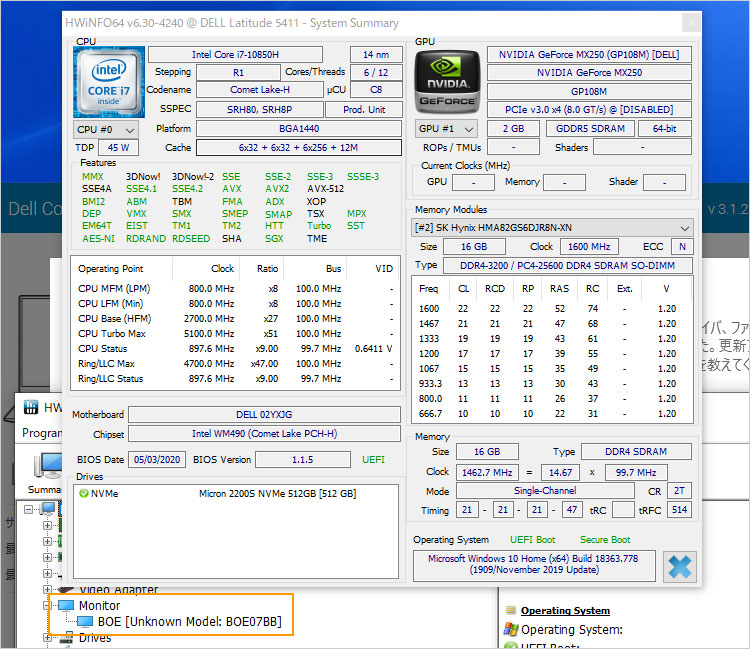750x649 pixels.
Task: Expand the Video Adapter tree node
Action: tap(47, 589)
